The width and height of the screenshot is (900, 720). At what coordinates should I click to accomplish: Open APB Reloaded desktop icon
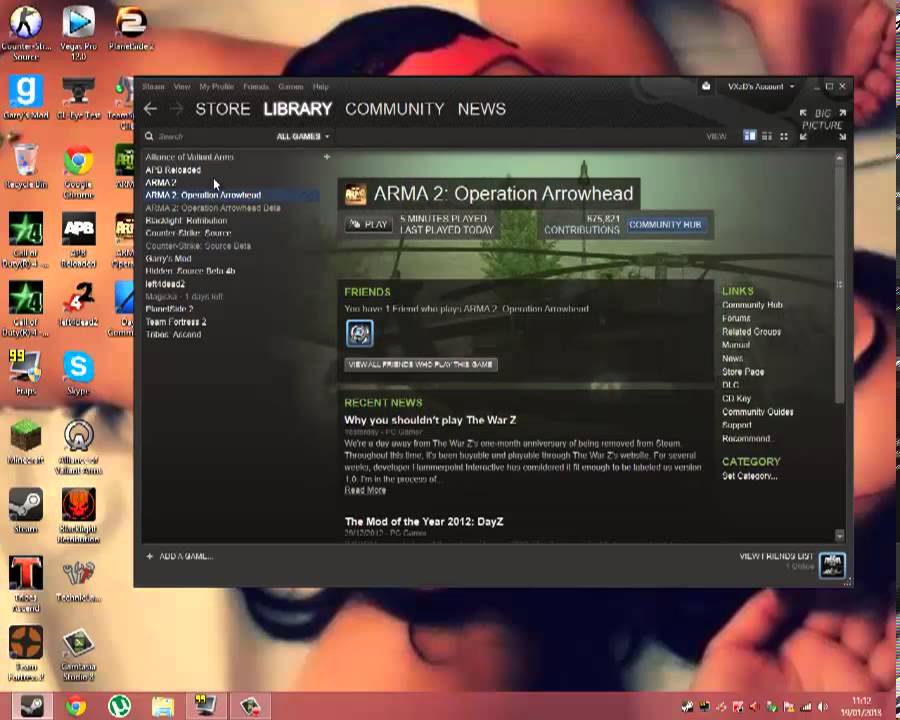pos(79,240)
